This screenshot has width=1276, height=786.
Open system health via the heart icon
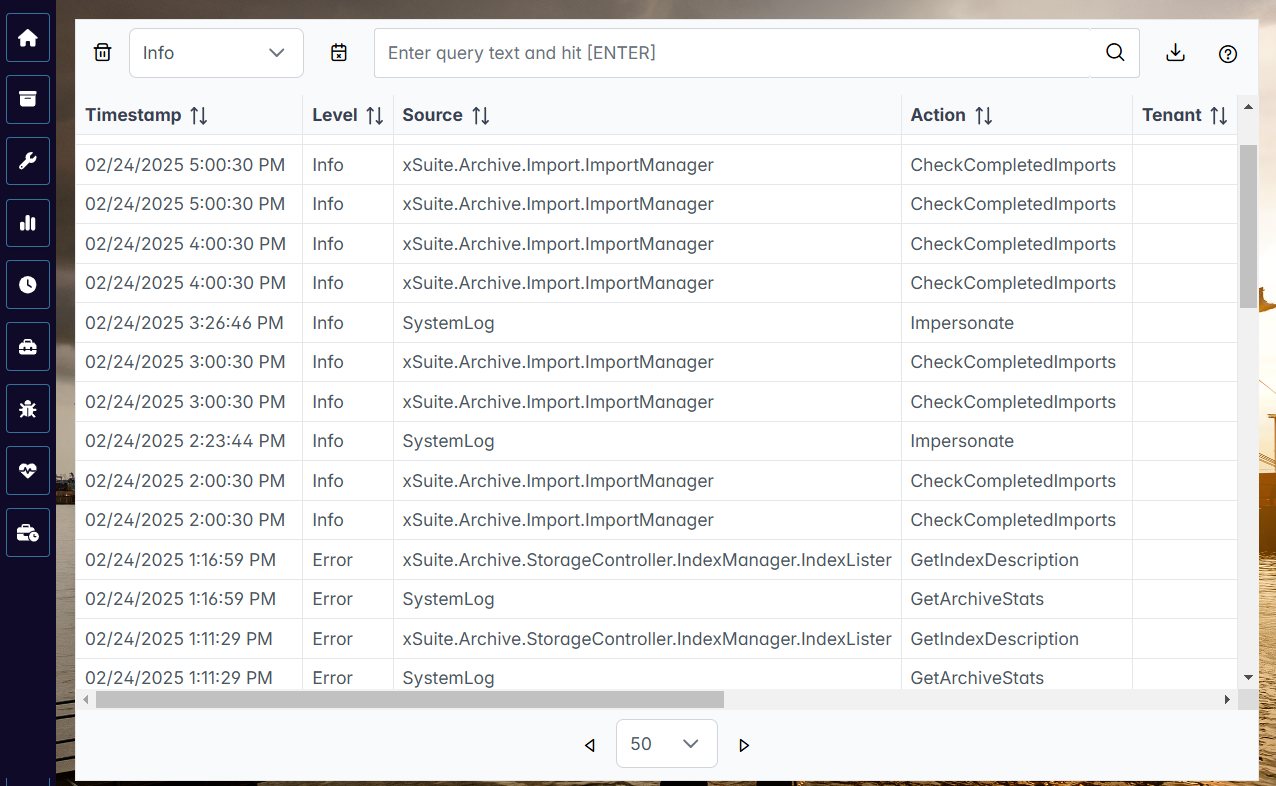pos(27,470)
